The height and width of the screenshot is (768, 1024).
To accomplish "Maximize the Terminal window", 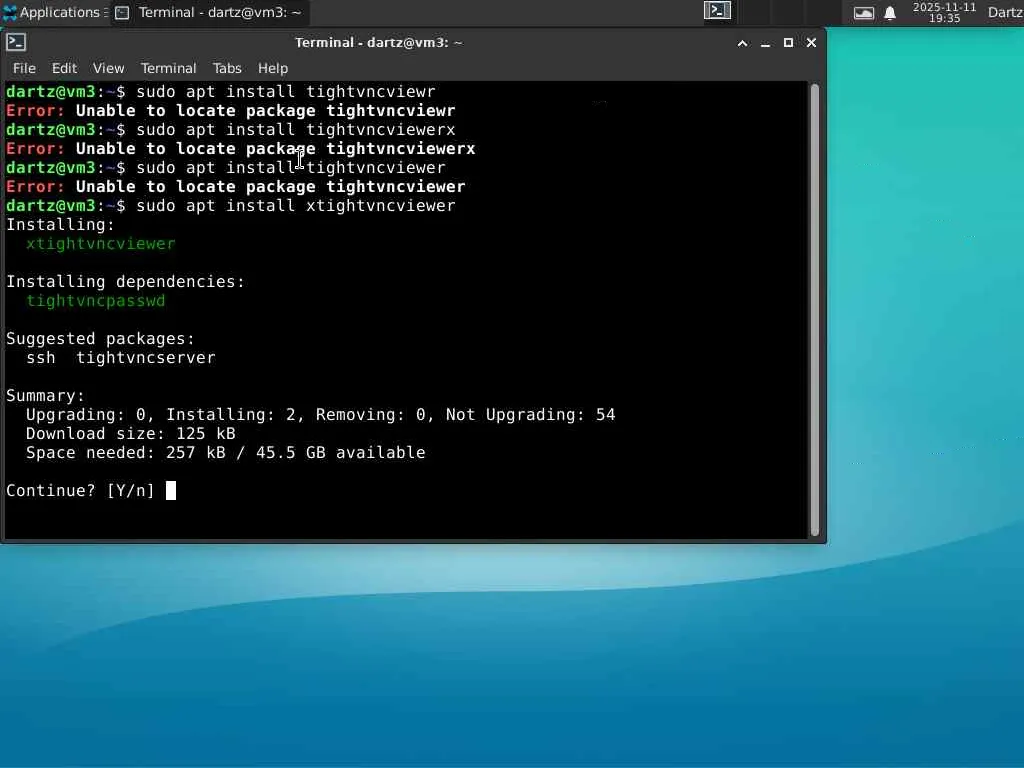I will 788,43.
